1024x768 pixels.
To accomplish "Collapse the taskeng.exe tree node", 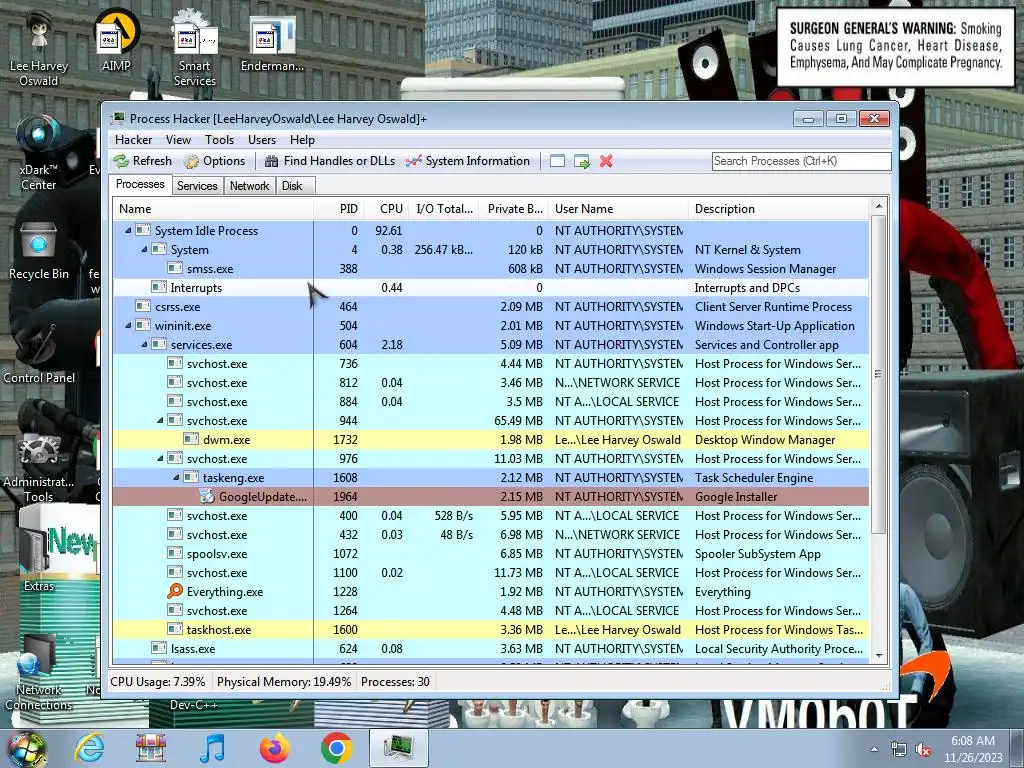I will pos(176,477).
